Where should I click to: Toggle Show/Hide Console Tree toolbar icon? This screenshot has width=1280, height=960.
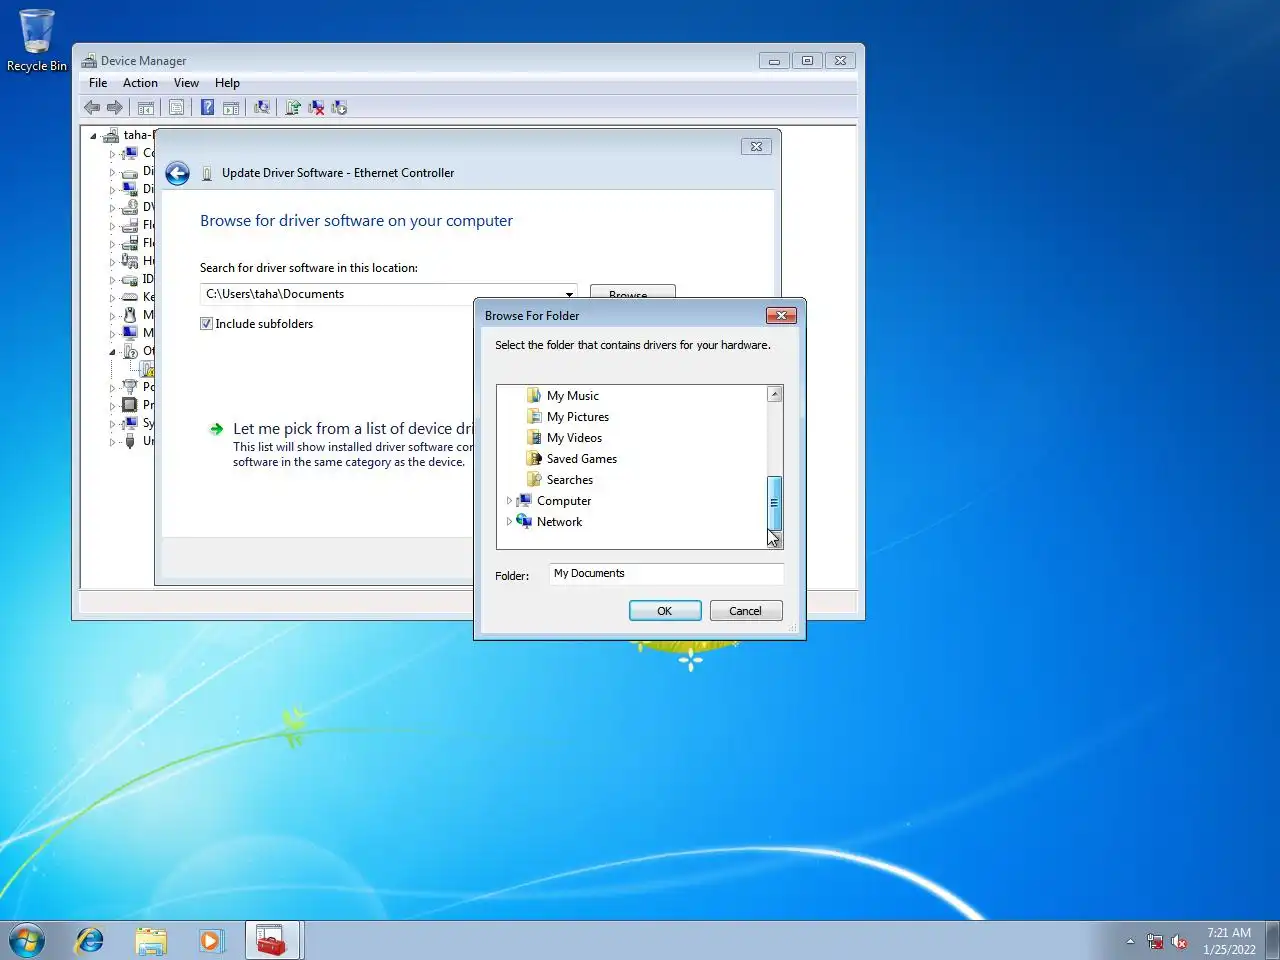[146, 108]
